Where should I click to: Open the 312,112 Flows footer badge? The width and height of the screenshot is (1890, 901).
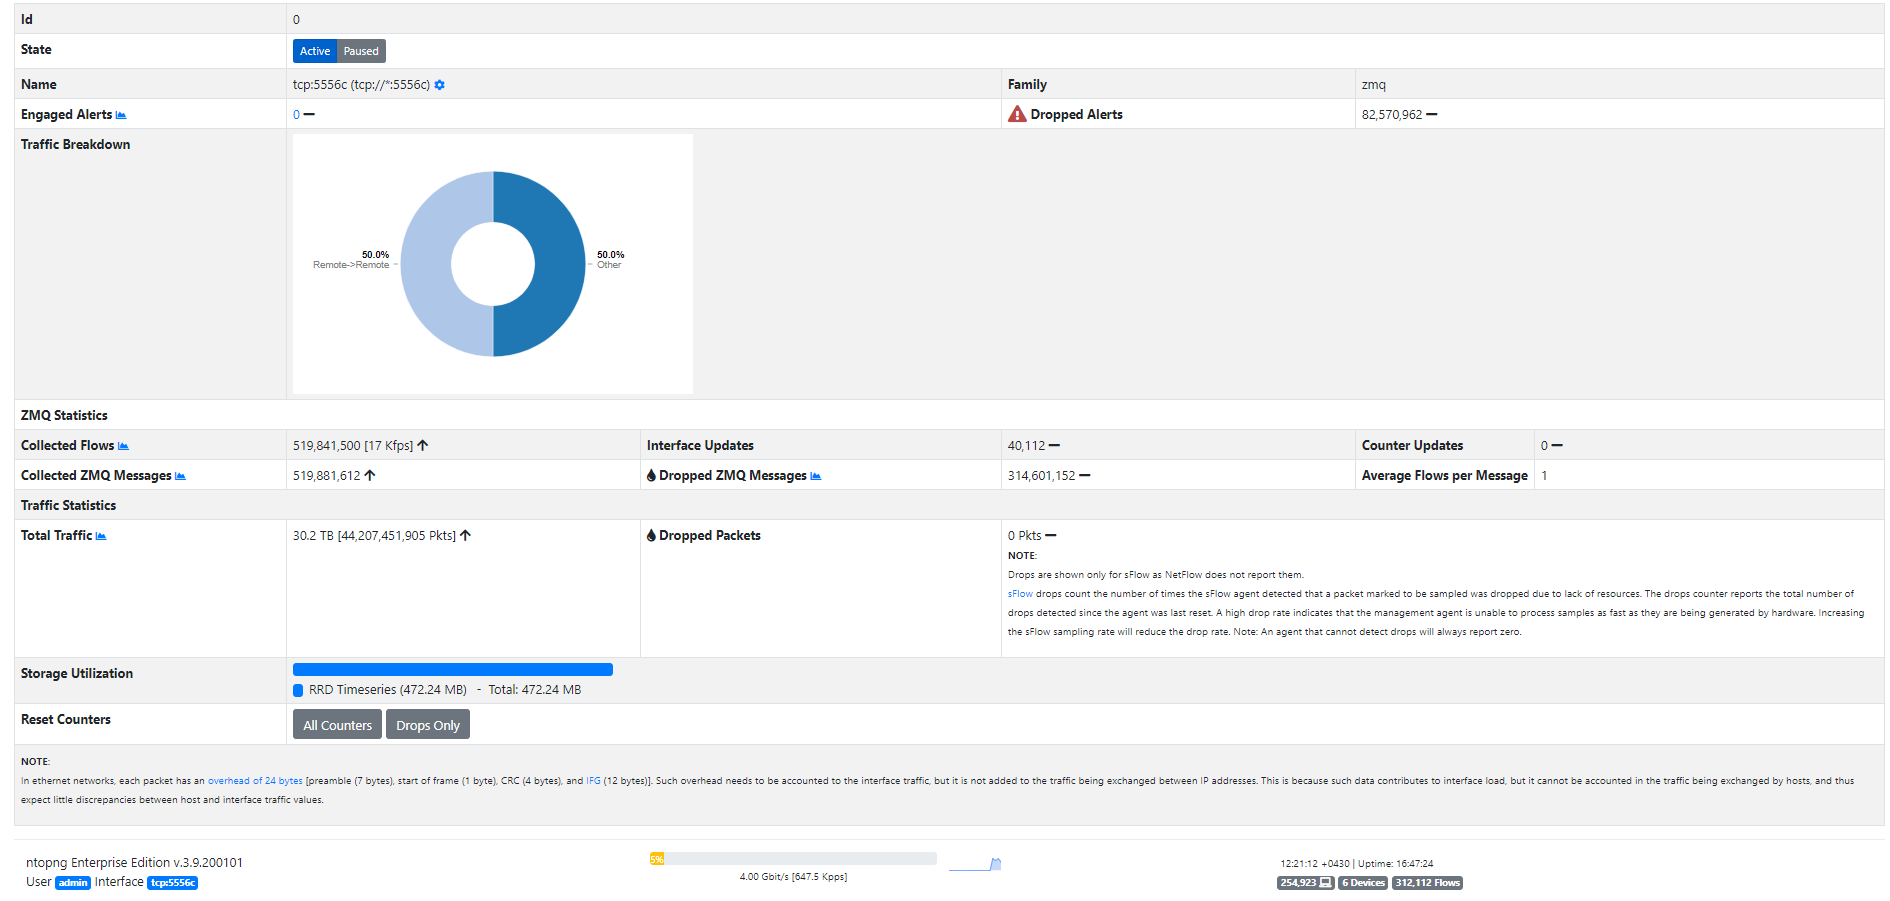pos(1427,883)
